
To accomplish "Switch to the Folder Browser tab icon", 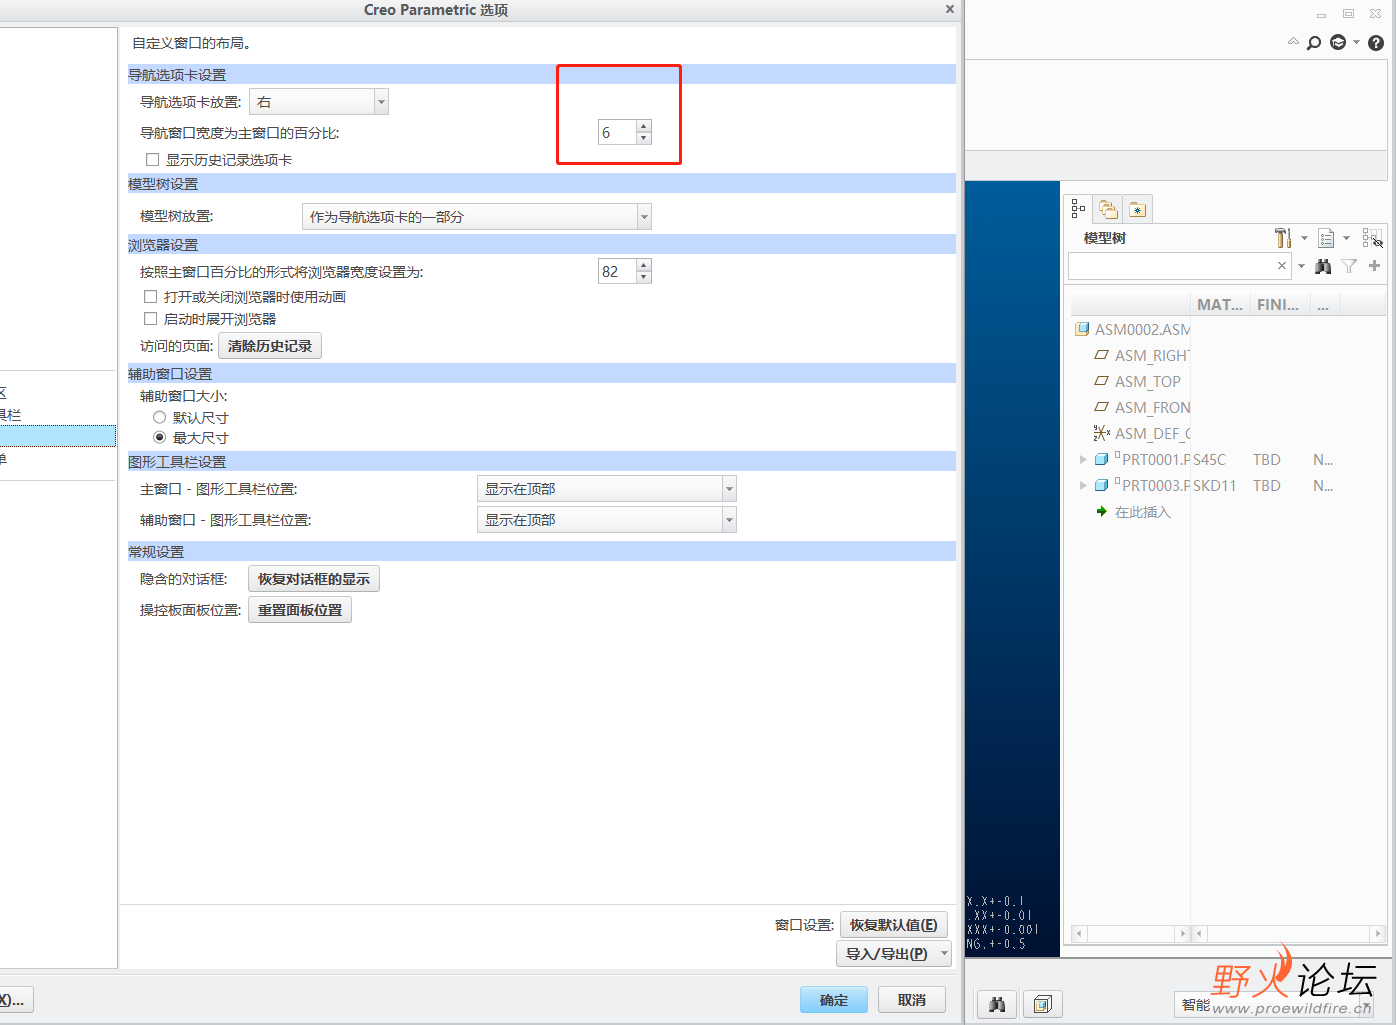I will click(x=1108, y=208).
